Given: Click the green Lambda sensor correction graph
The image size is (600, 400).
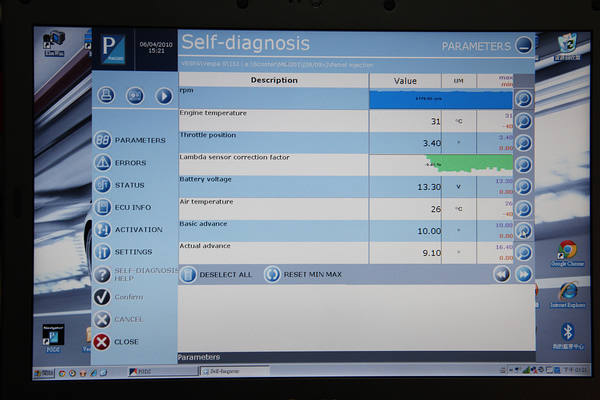Looking at the screenshot, I should pyautogui.click(x=441, y=164).
